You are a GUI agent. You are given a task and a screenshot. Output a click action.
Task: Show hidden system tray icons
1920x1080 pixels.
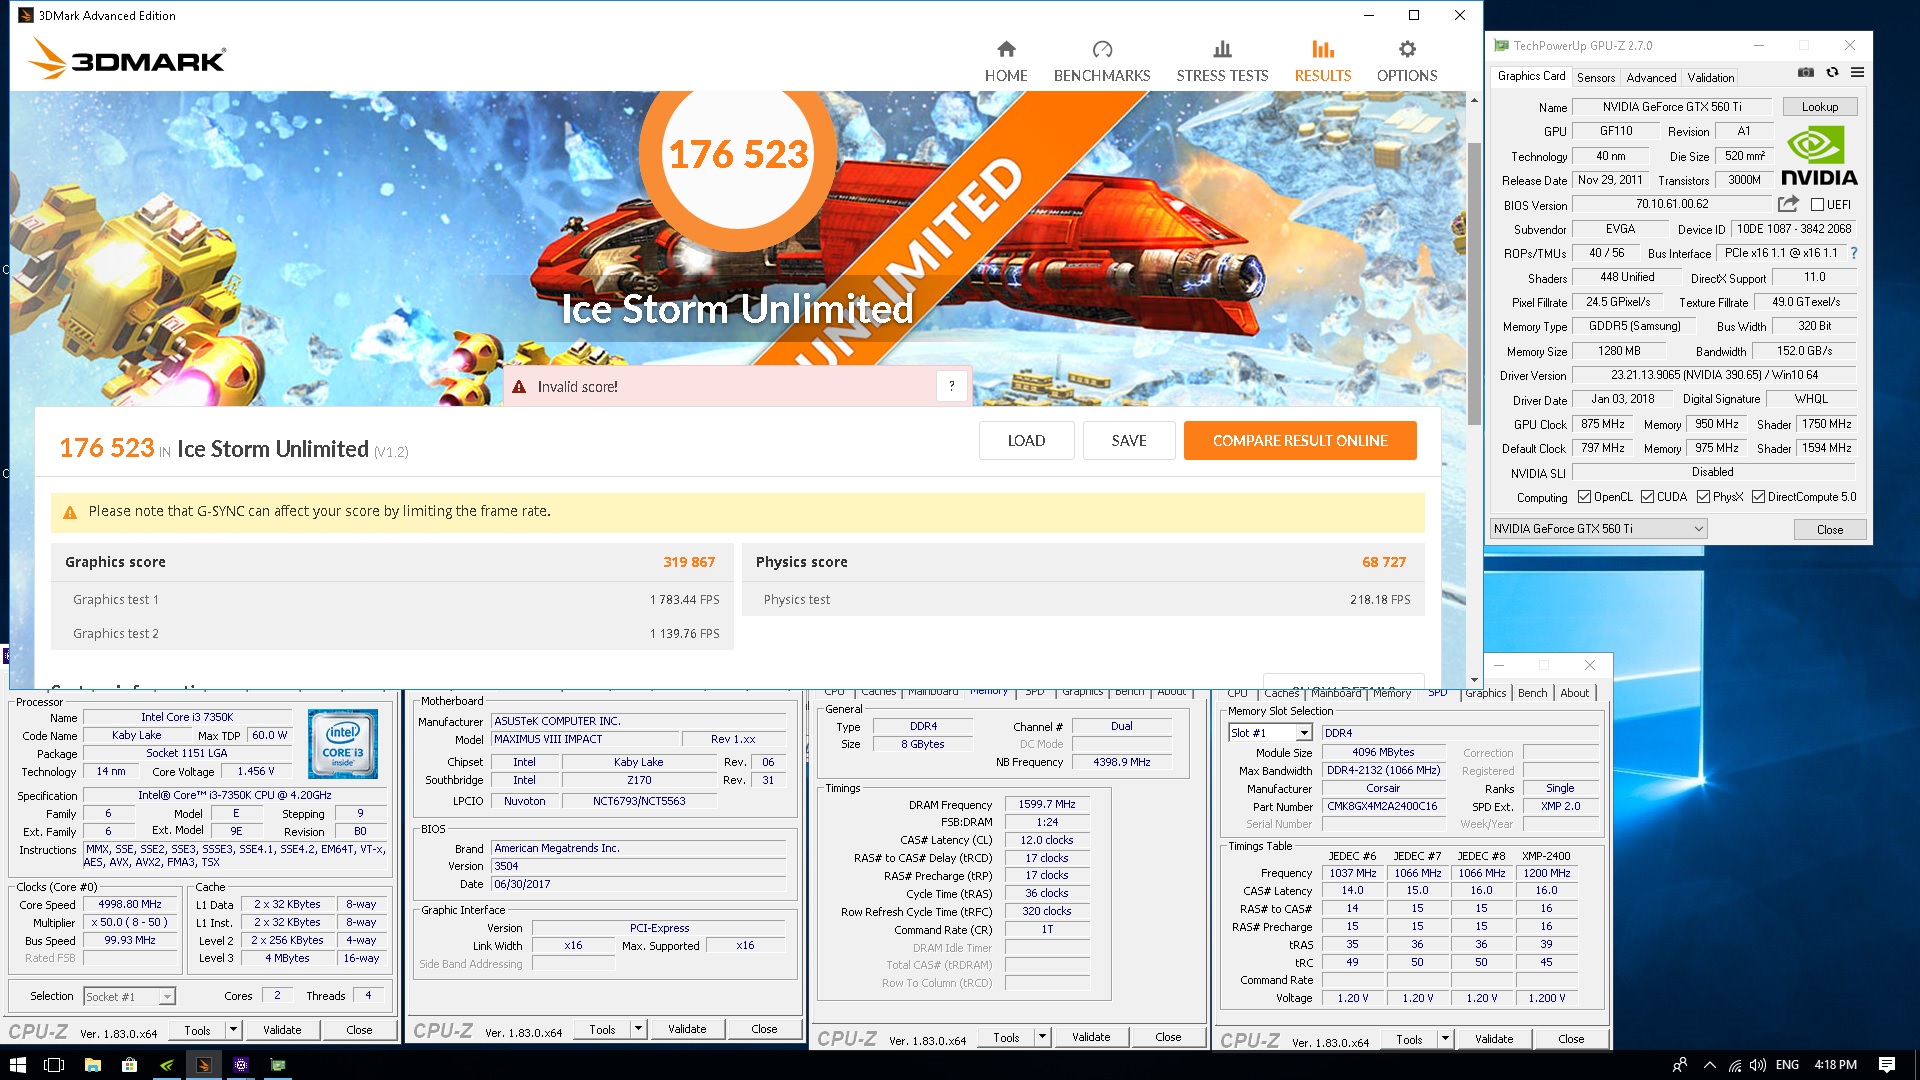pyautogui.click(x=1710, y=1065)
